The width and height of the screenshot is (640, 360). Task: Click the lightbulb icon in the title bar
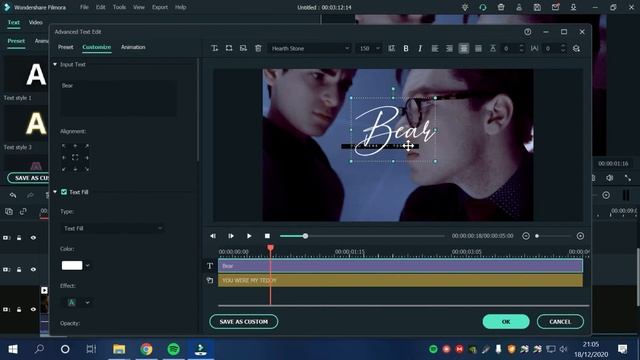465,7
